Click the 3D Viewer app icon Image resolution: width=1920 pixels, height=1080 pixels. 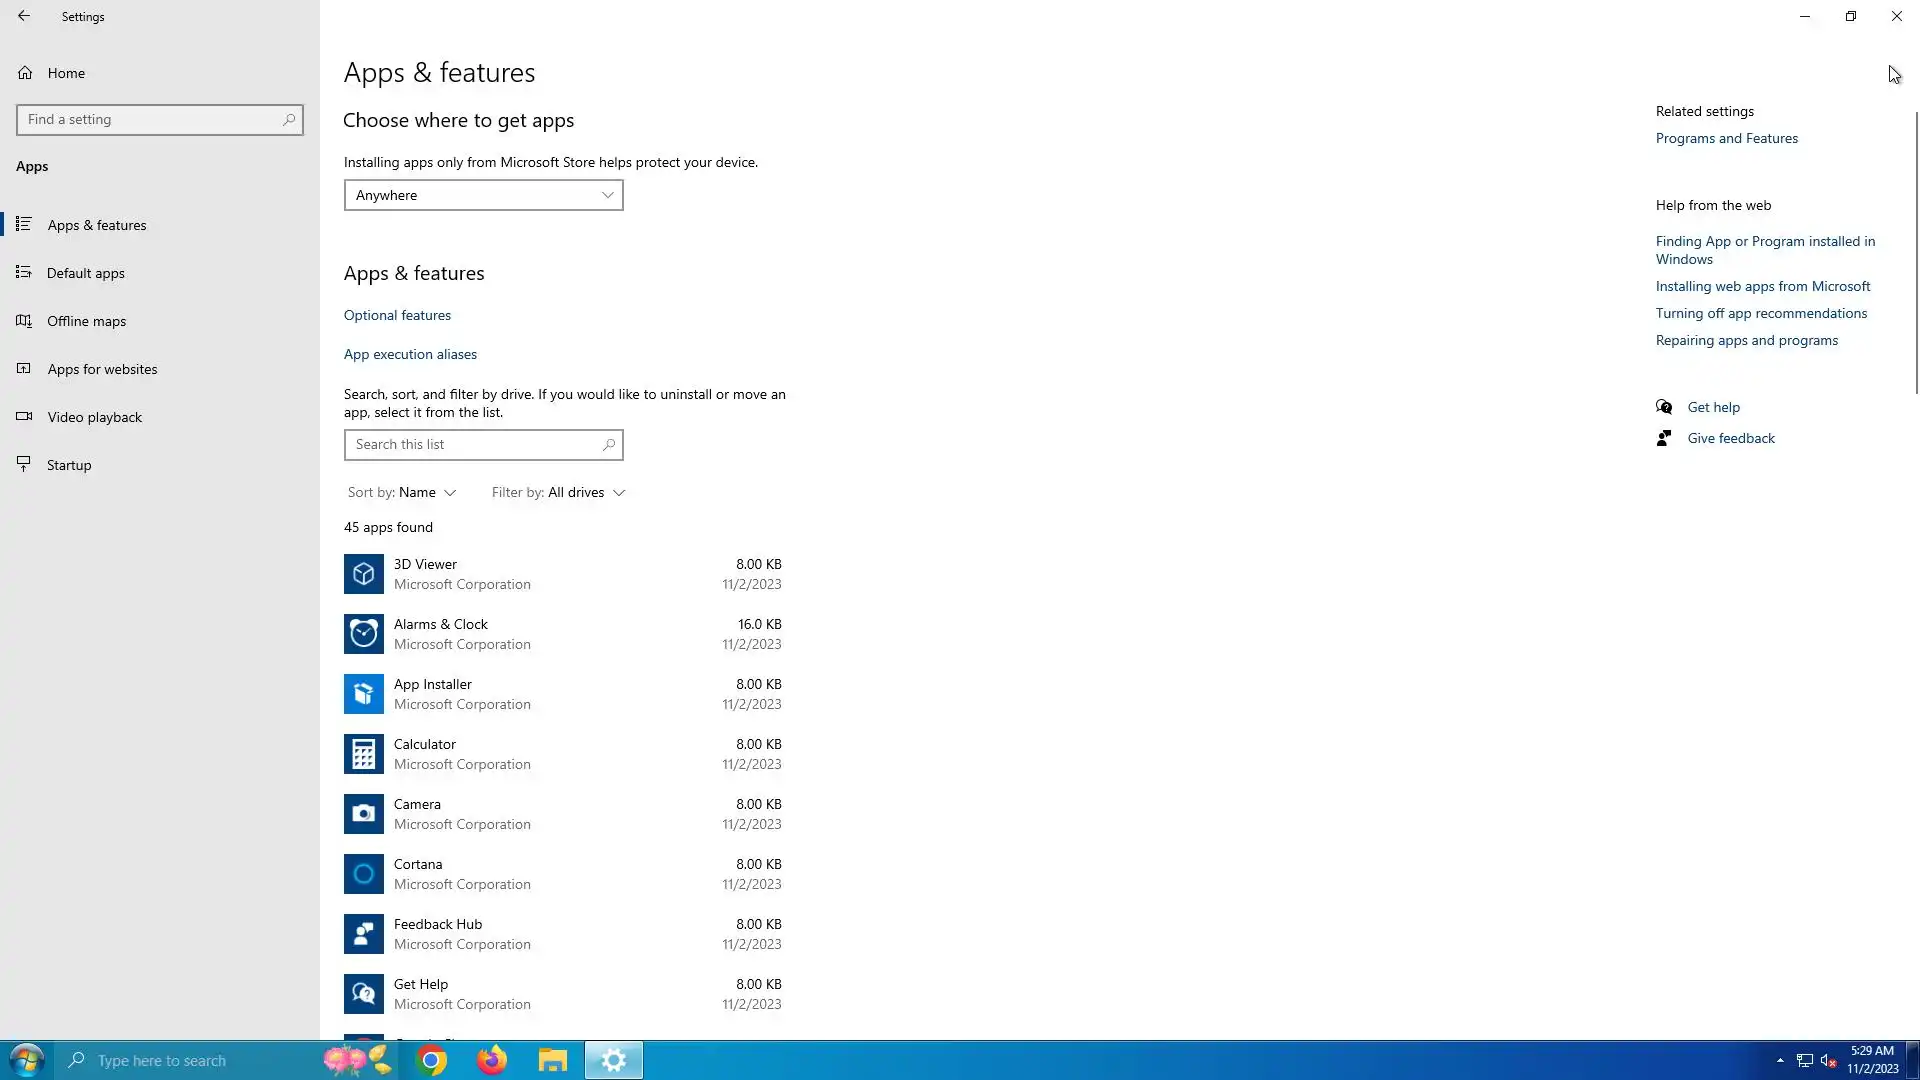(363, 574)
